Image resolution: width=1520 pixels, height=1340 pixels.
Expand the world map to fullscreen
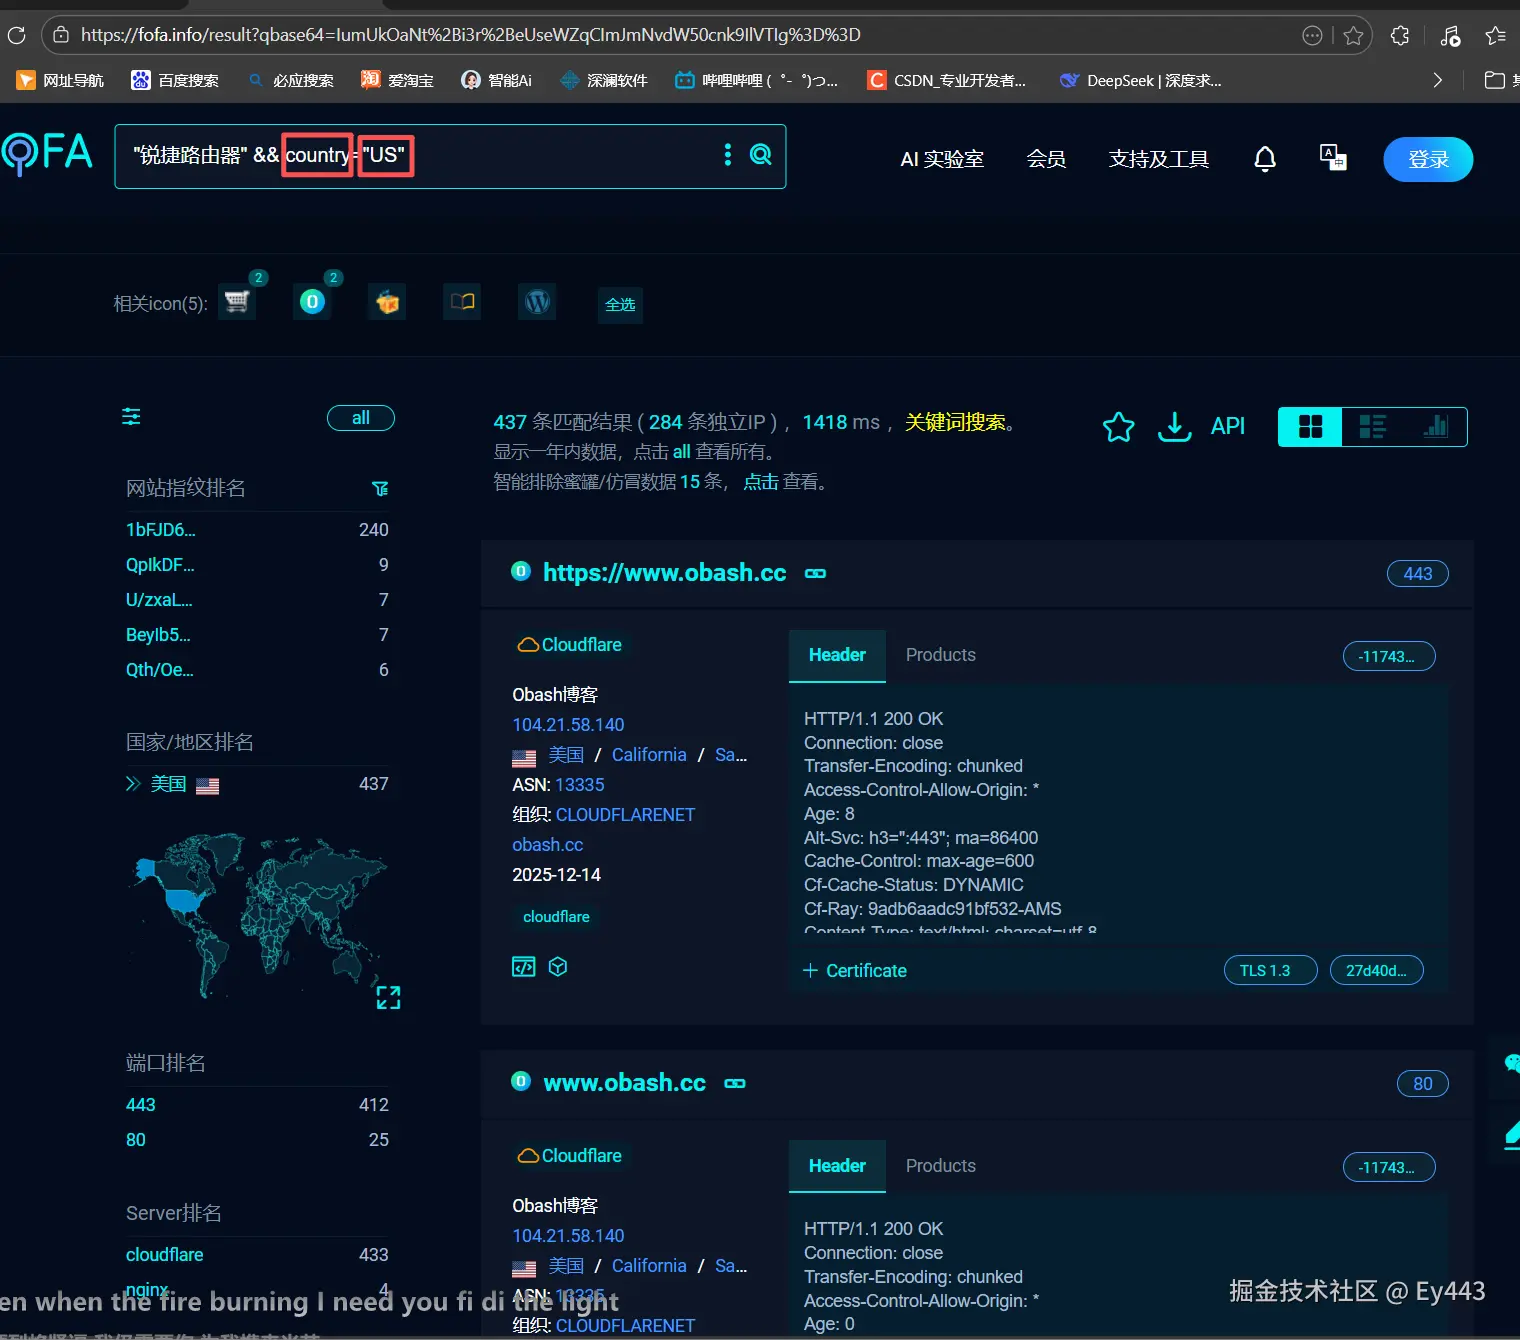[x=388, y=997]
